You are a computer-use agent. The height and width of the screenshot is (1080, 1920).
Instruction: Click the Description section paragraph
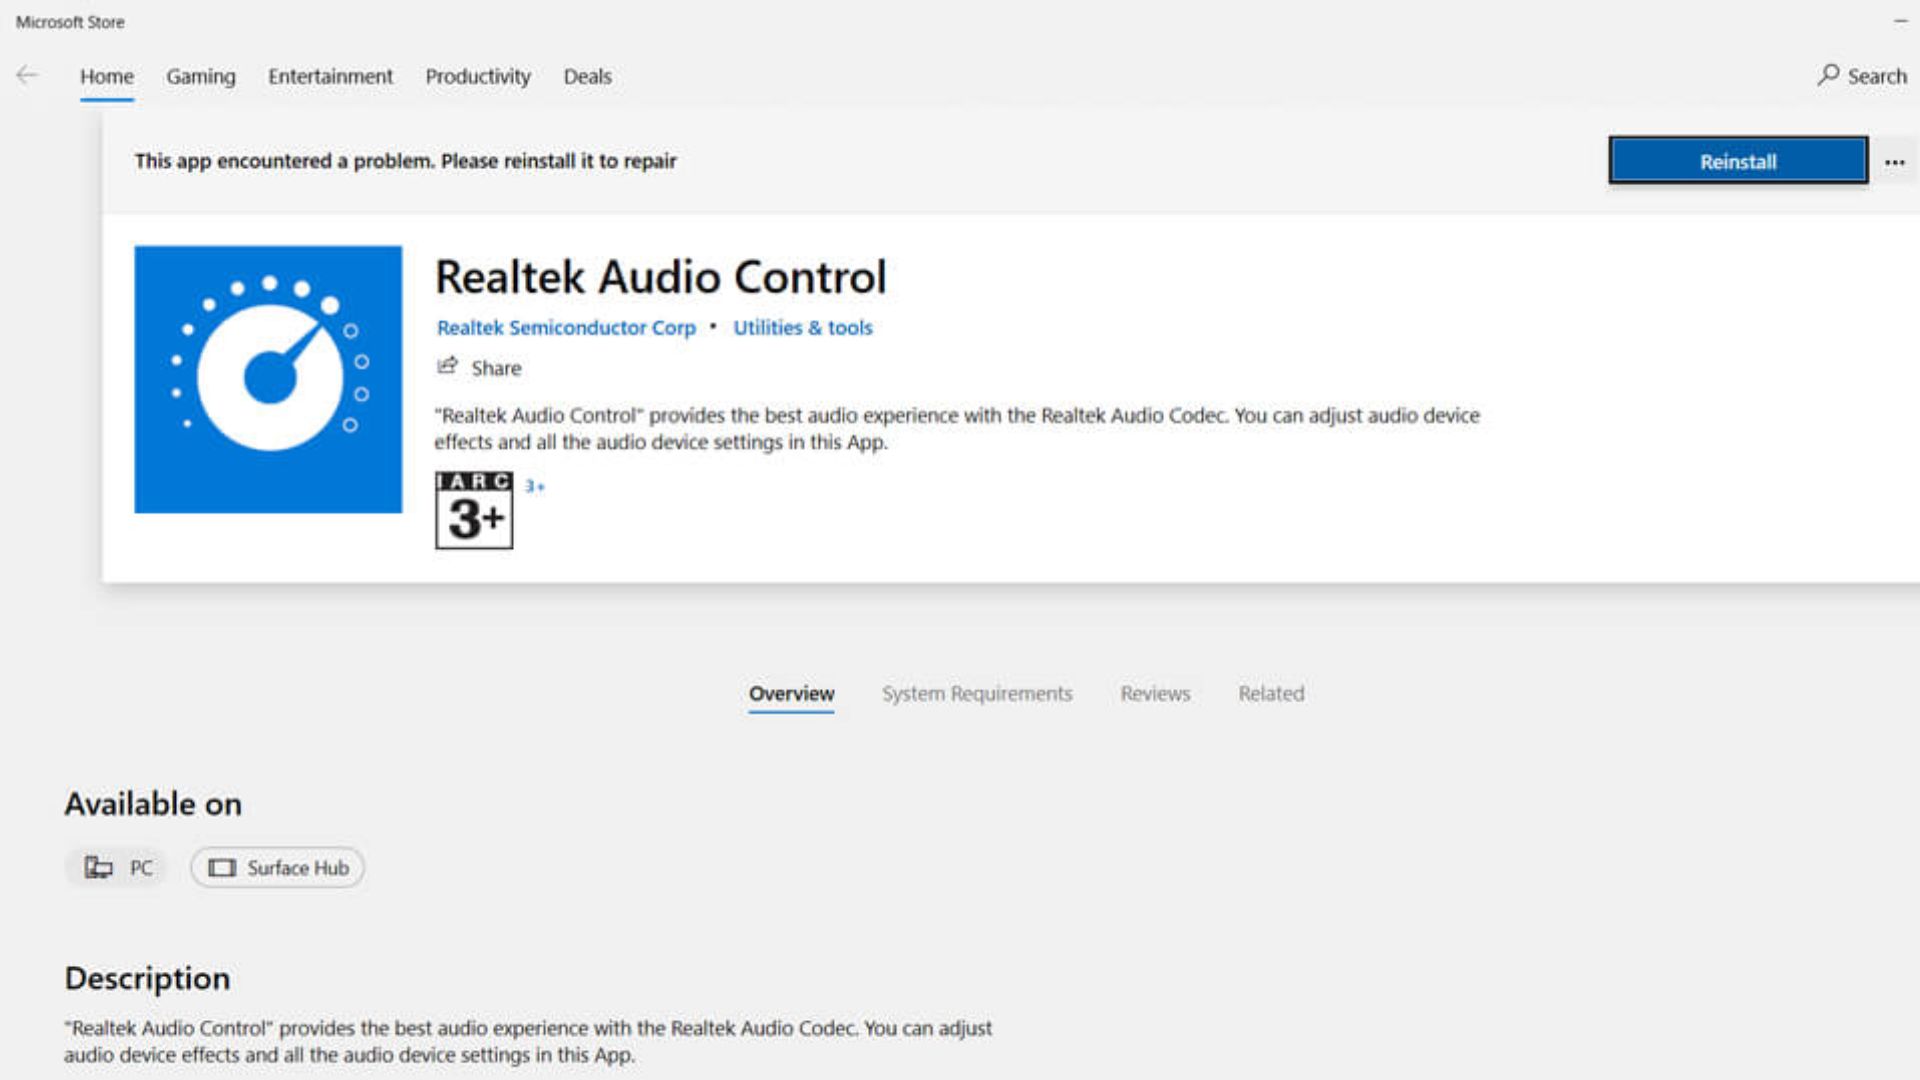click(x=528, y=1041)
